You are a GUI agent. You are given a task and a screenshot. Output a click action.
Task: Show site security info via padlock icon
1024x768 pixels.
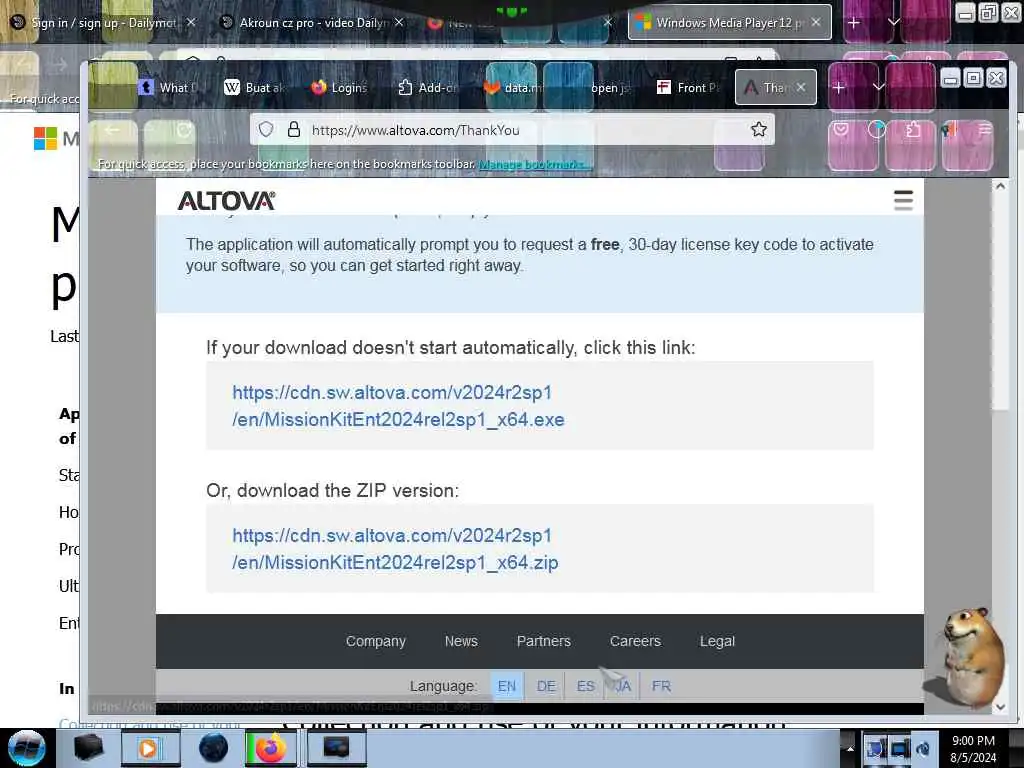[x=294, y=129]
